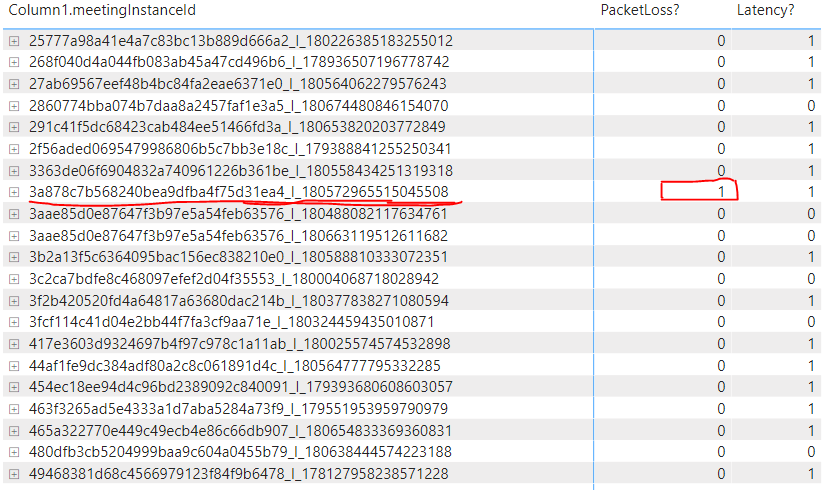Sort by the Latency? column header
The width and height of the screenshot is (840, 490).
766,10
